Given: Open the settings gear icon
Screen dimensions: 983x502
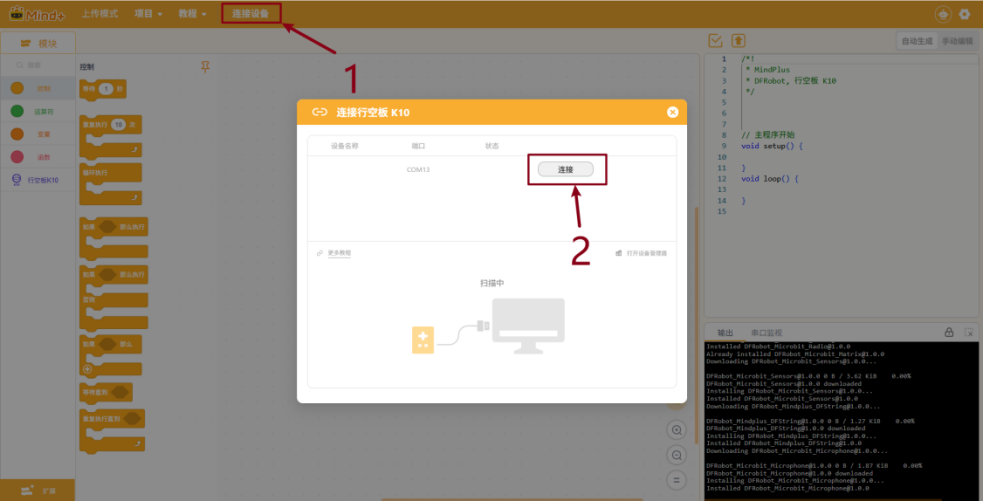Looking at the screenshot, I should coord(965,14).
